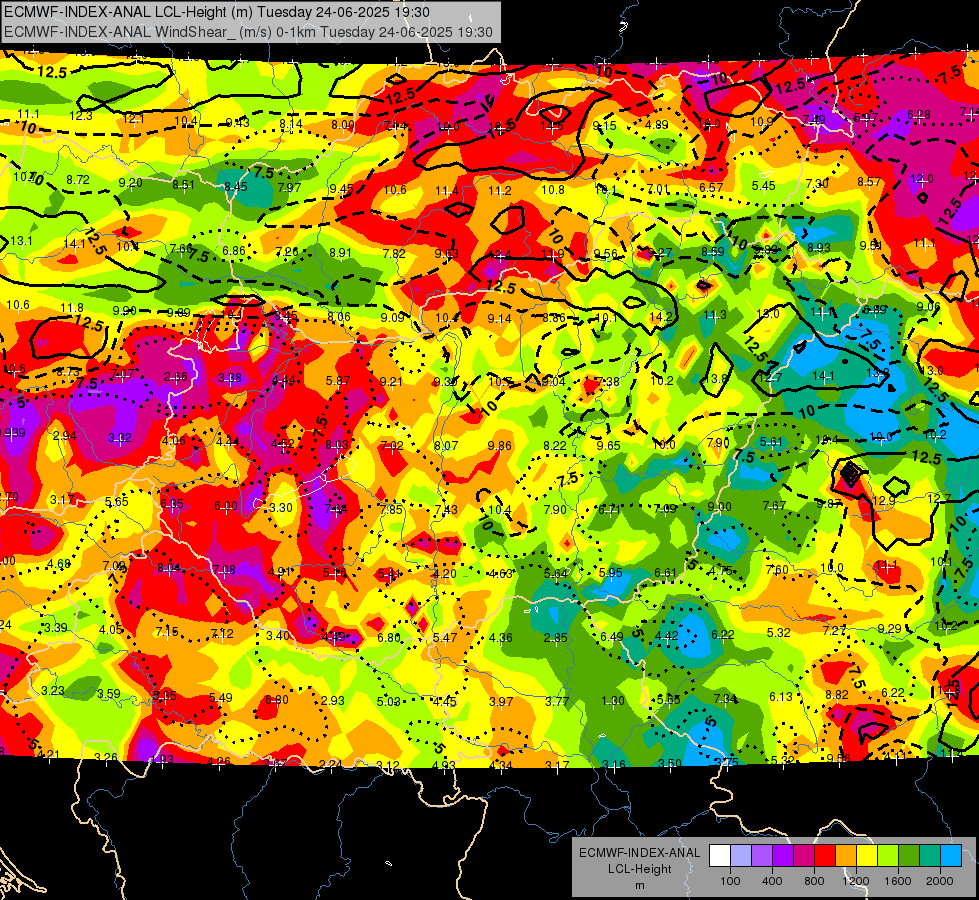Click the legend tick label '2000'
979x900 pixels.
pos(939,881)
